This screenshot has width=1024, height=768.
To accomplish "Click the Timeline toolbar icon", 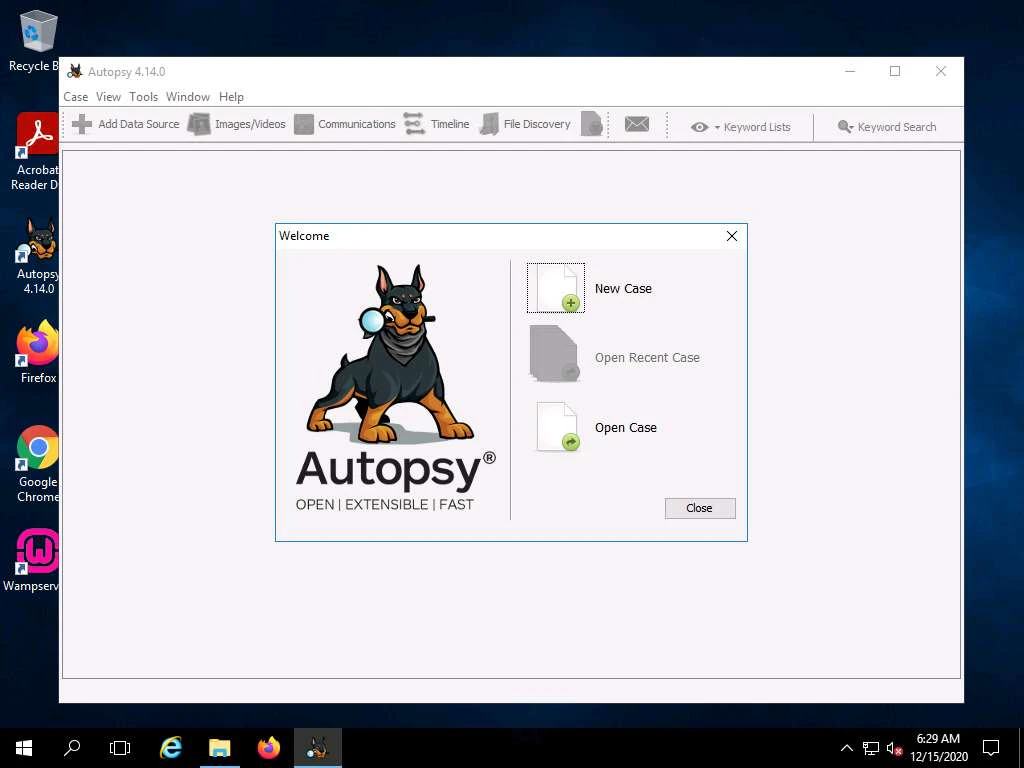I will point(414,123).
